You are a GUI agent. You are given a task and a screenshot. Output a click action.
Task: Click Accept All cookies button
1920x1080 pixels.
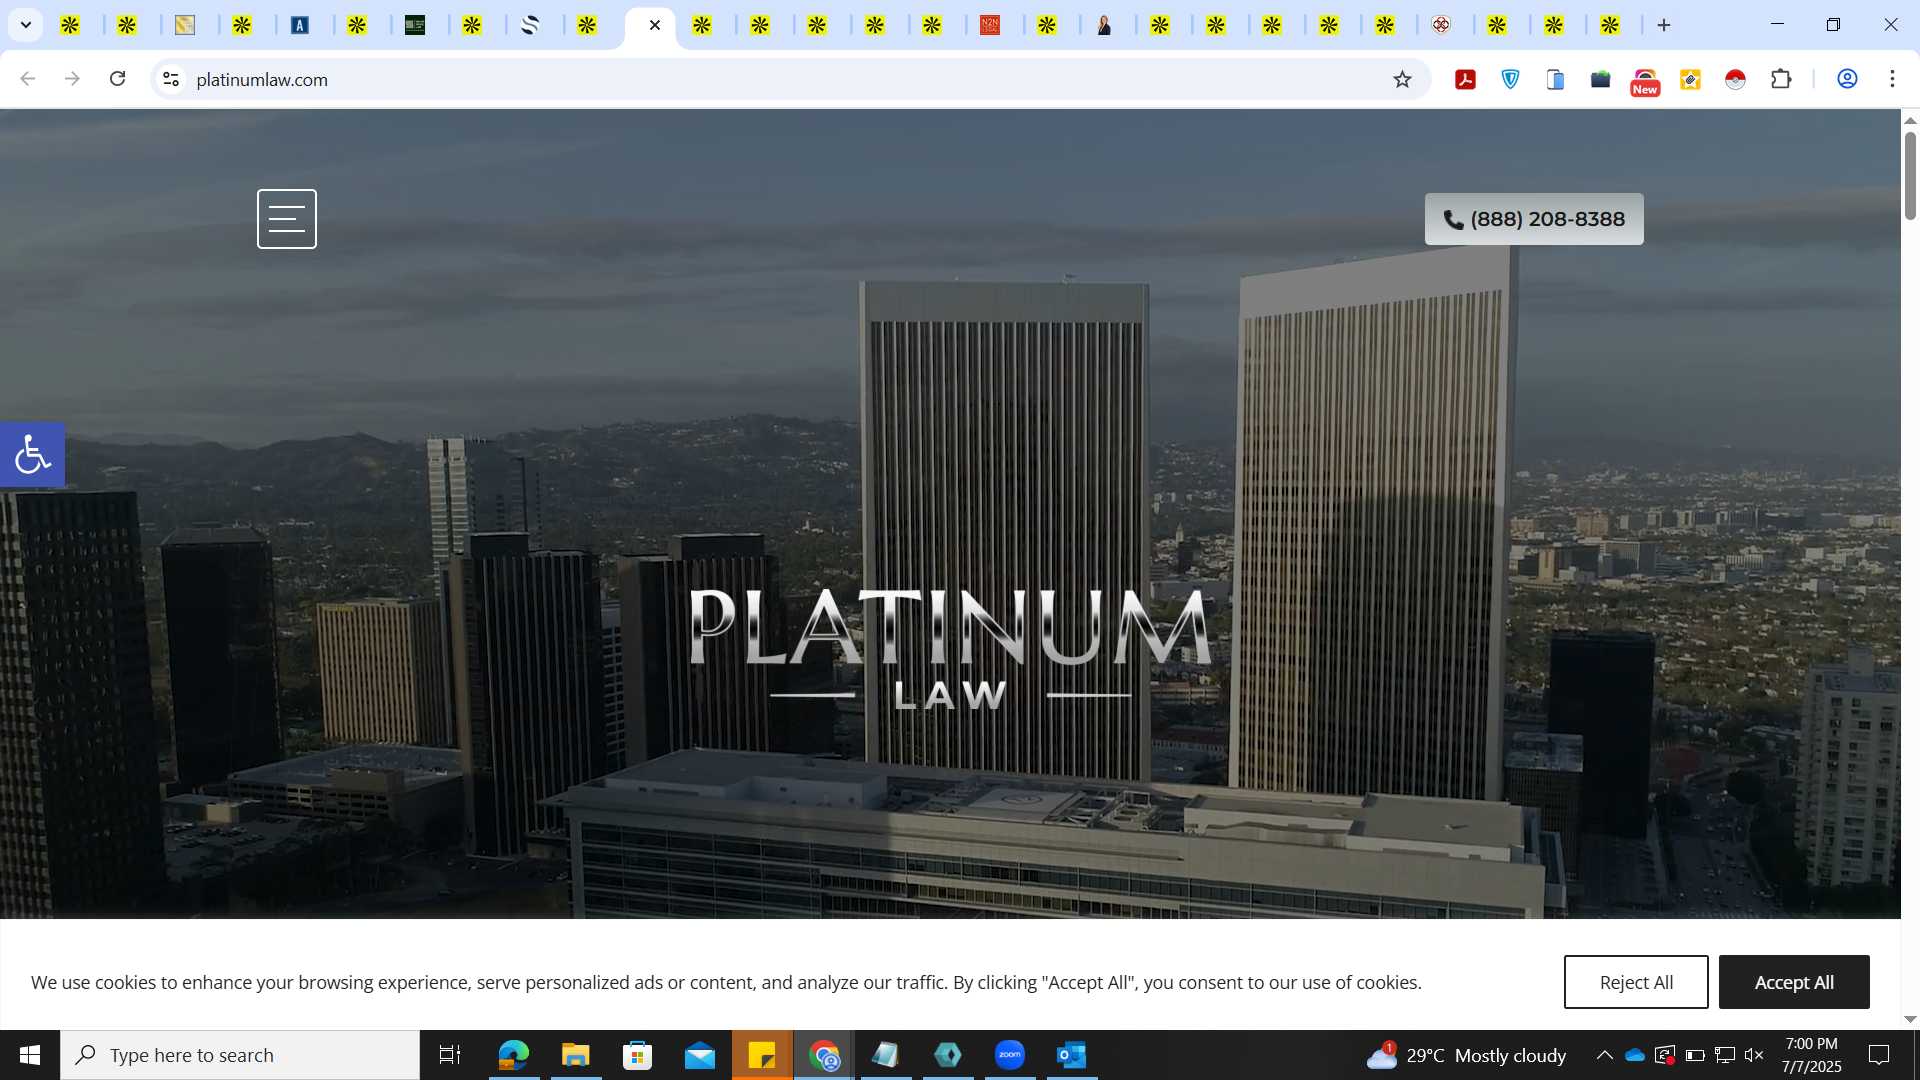1794,982
